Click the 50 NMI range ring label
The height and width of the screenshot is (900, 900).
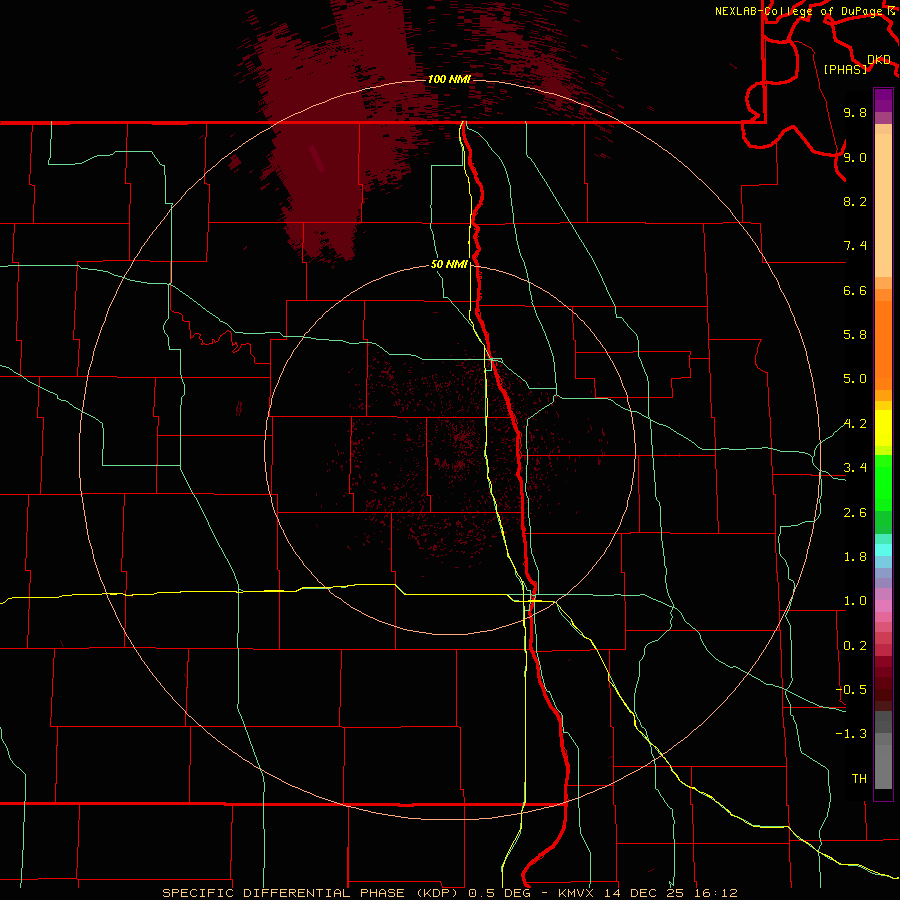pos(449,264)
